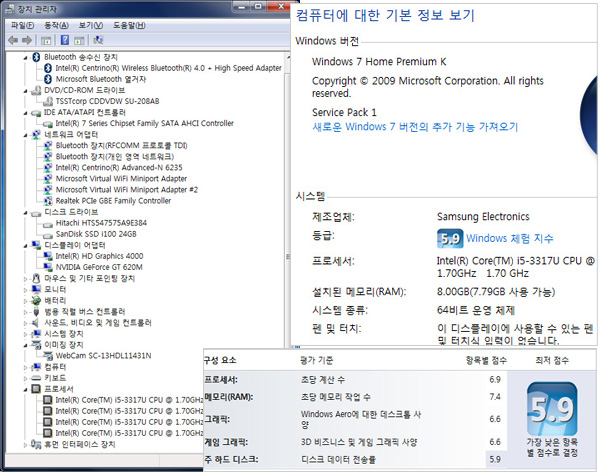Expand the 모니터 node
Screen dimensions: 600x475
(26, 290)
